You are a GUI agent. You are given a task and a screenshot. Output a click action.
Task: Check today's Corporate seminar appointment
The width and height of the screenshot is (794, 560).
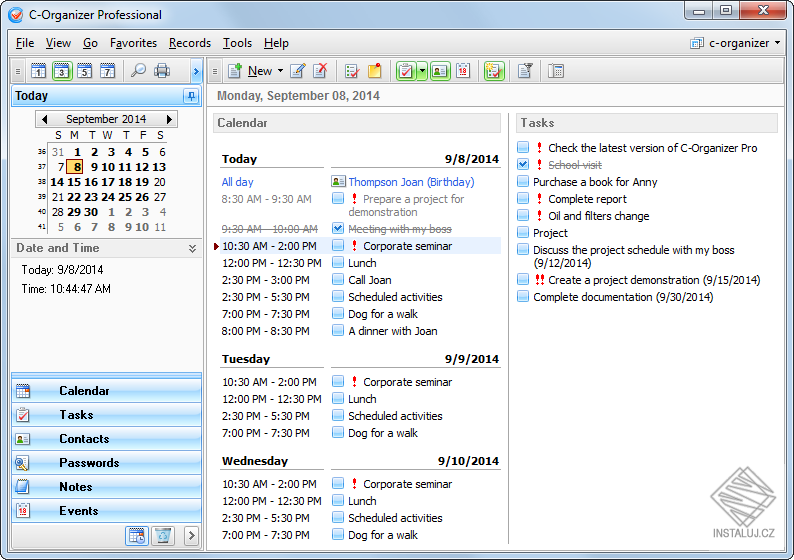point(338,246)
